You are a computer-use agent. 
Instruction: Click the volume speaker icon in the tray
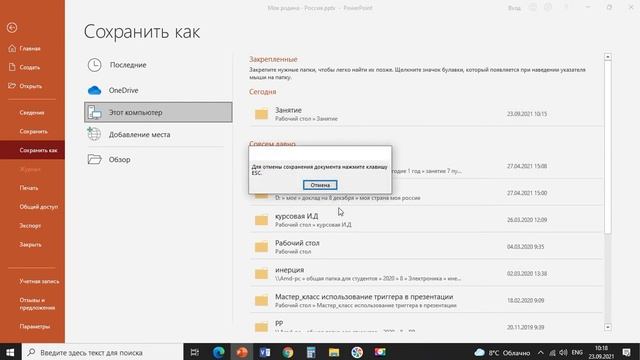[563, 352]
